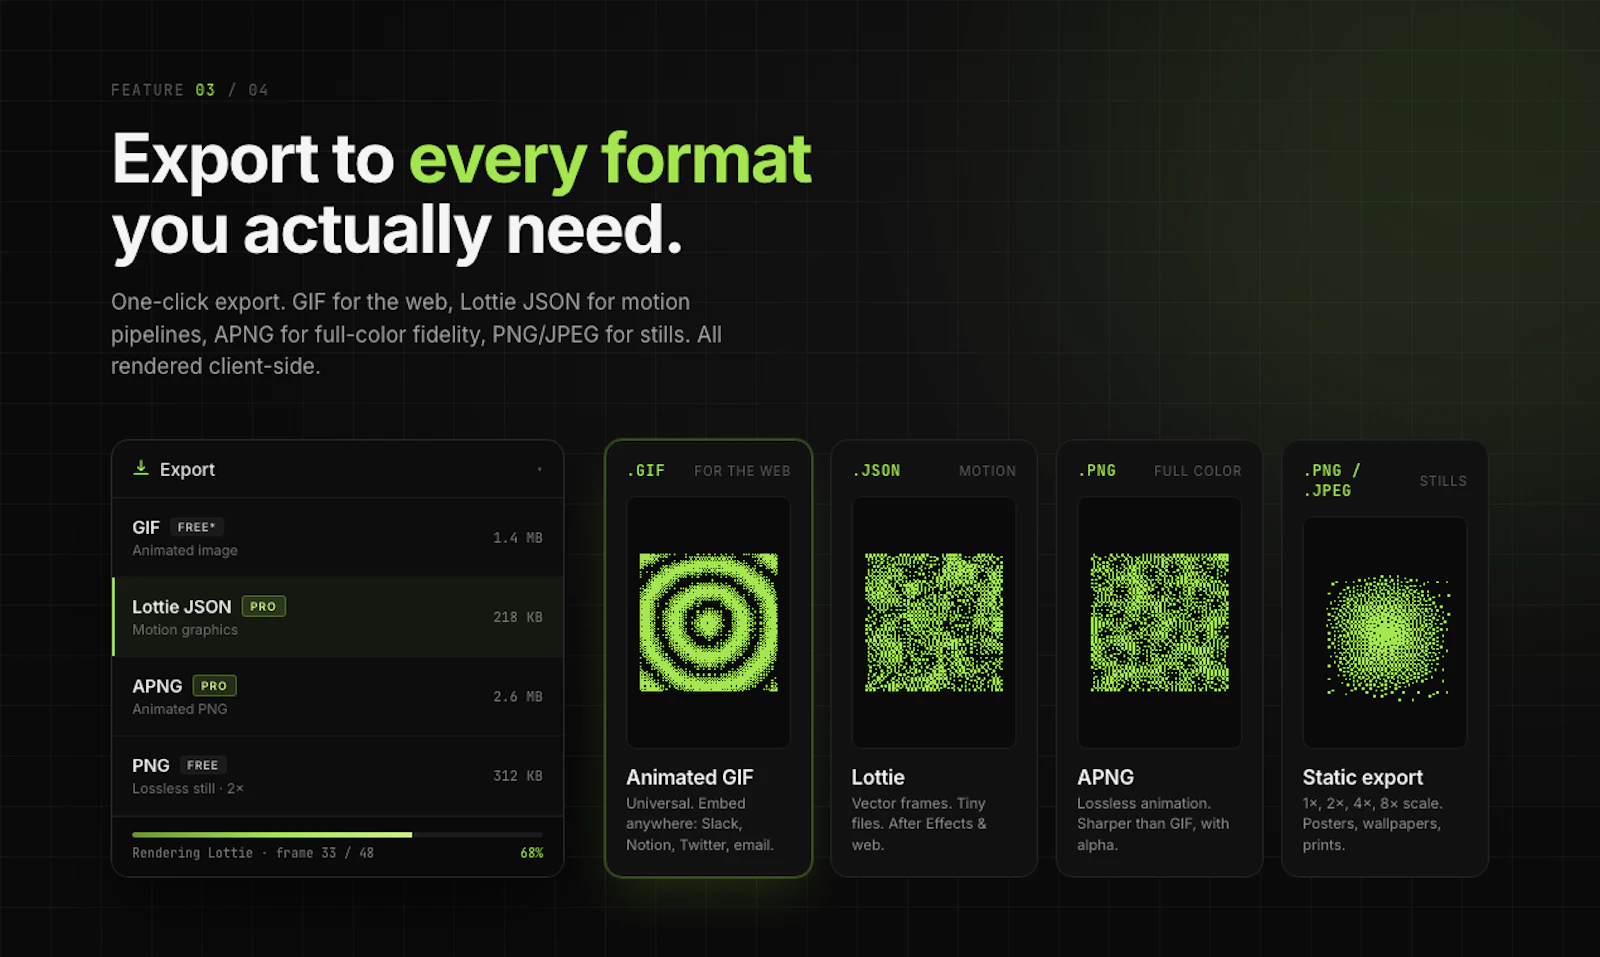Click 'Universal. Embed anywhere' description

tap(700, 824)
